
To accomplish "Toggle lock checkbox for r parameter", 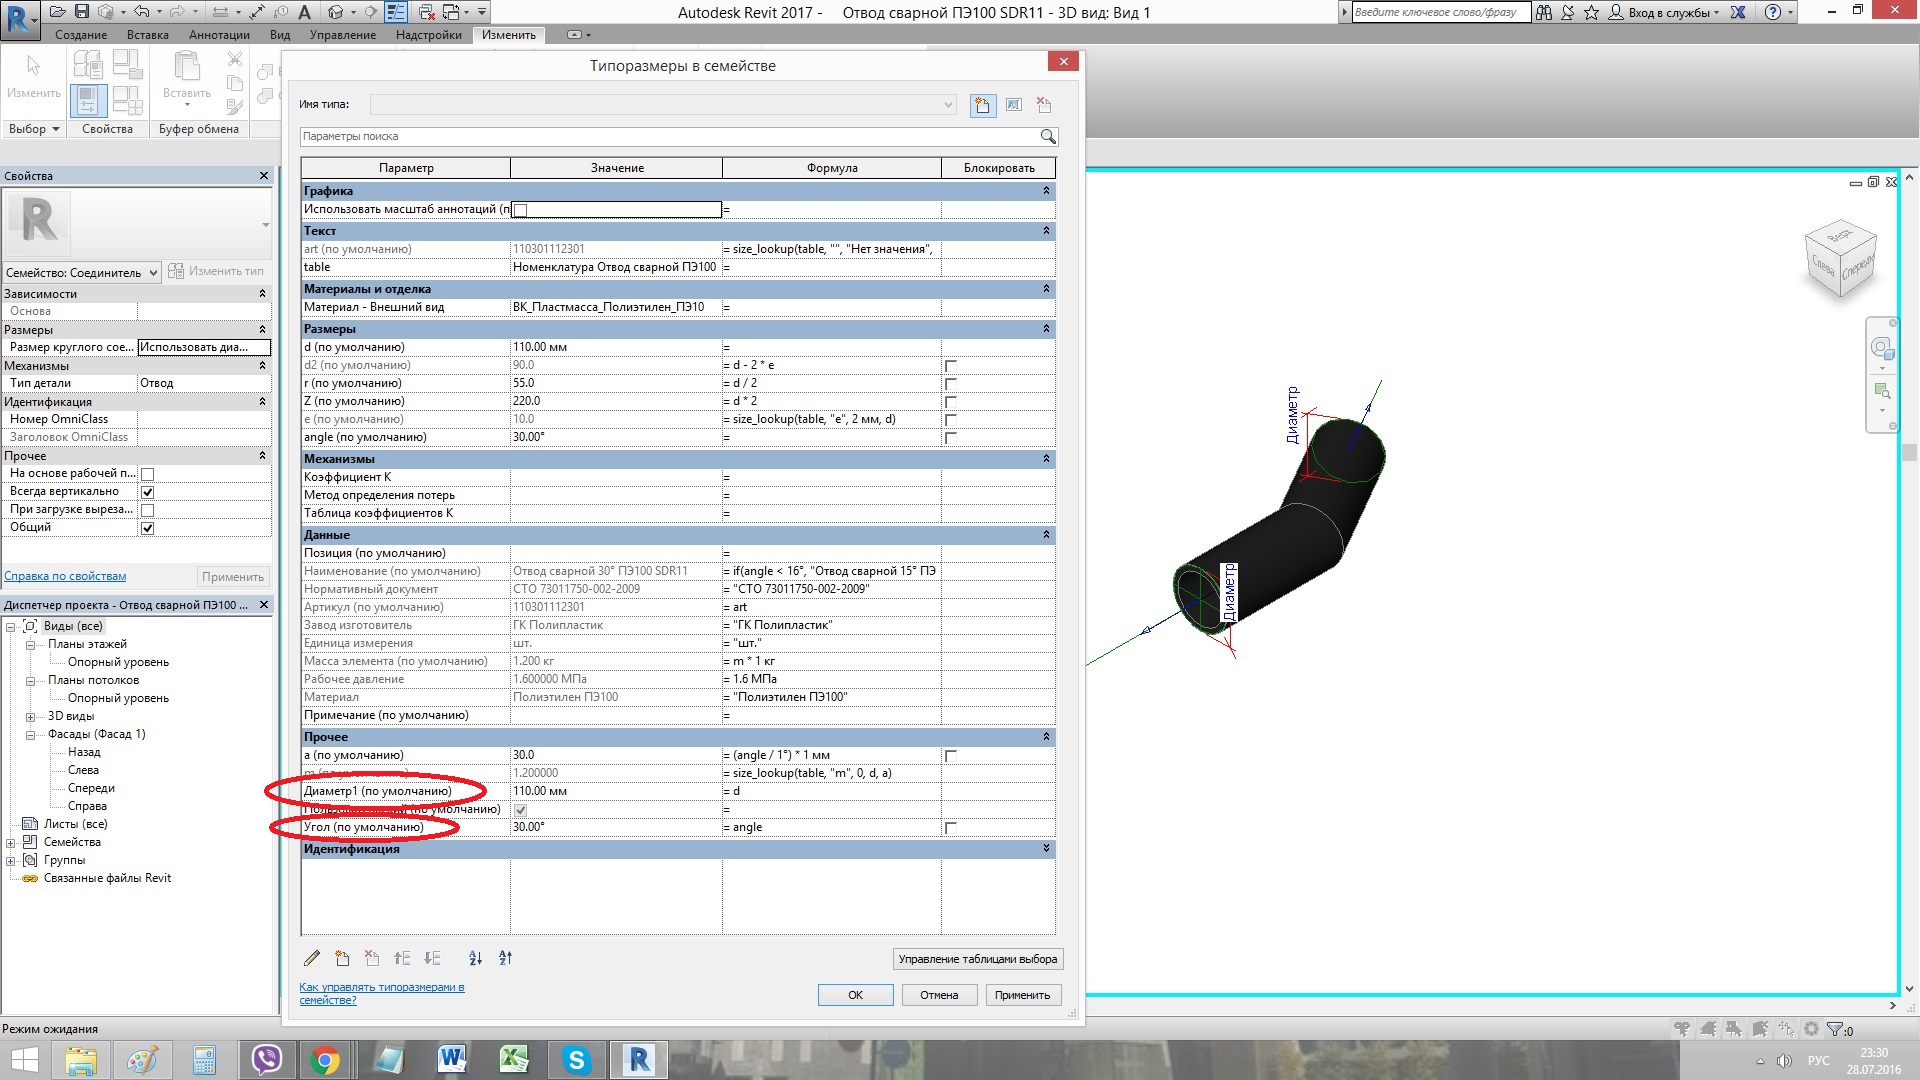I will click(x=951, y=384).
